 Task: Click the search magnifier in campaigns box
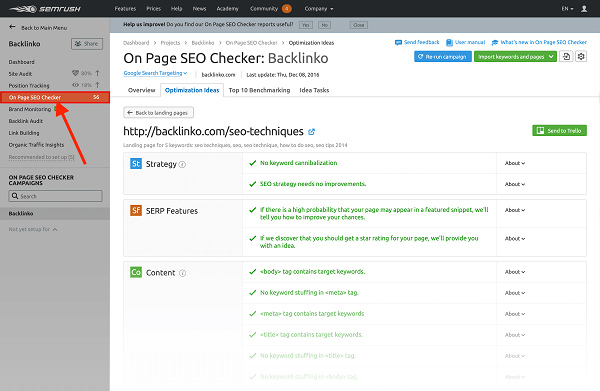coord(15,196)
